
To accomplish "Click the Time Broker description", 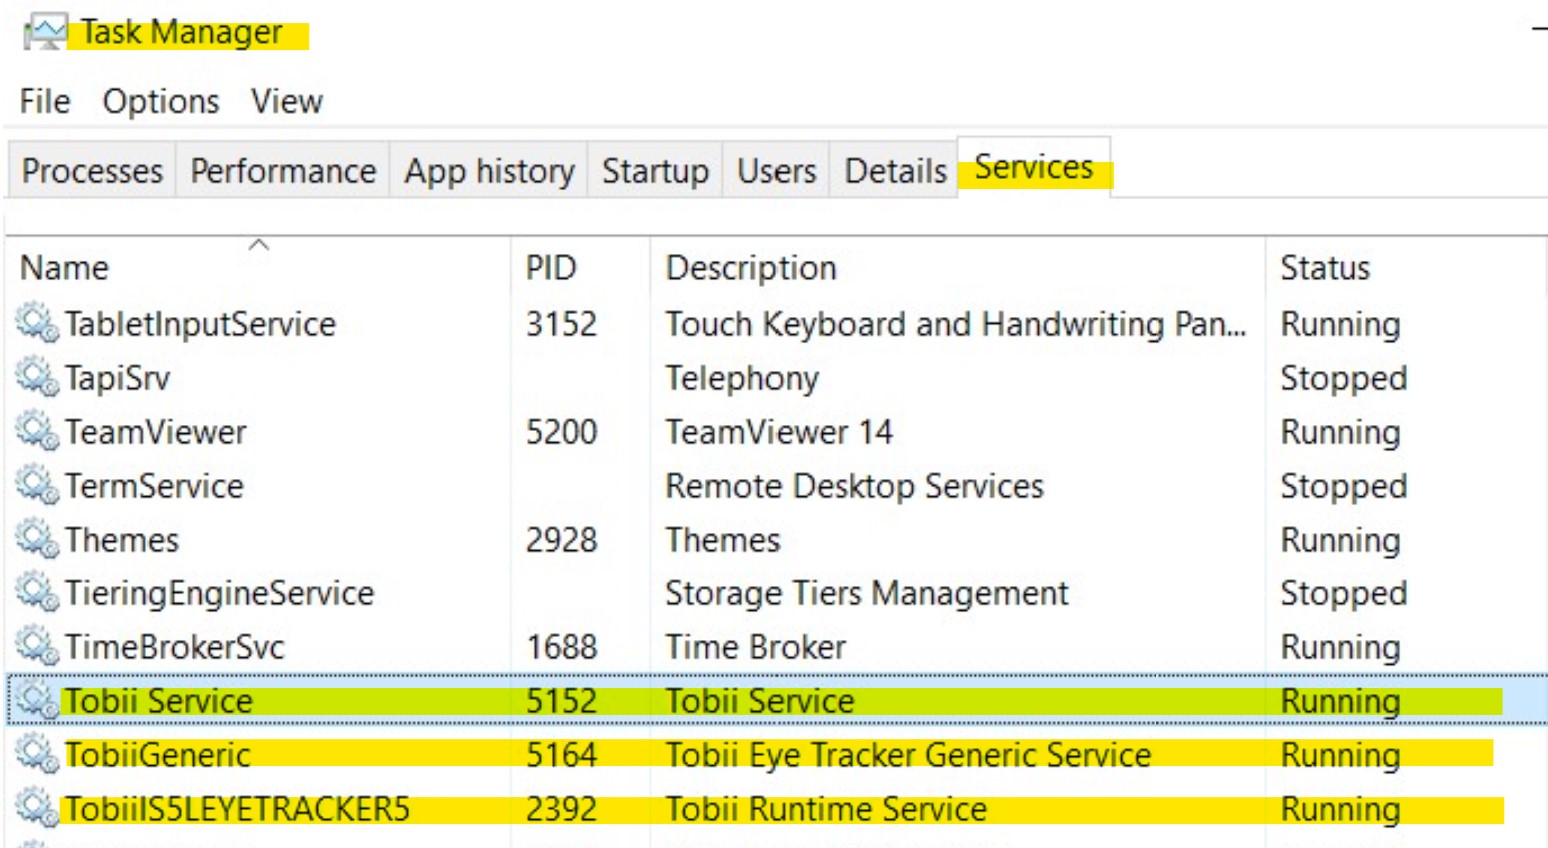I will (x=755, y=646).
